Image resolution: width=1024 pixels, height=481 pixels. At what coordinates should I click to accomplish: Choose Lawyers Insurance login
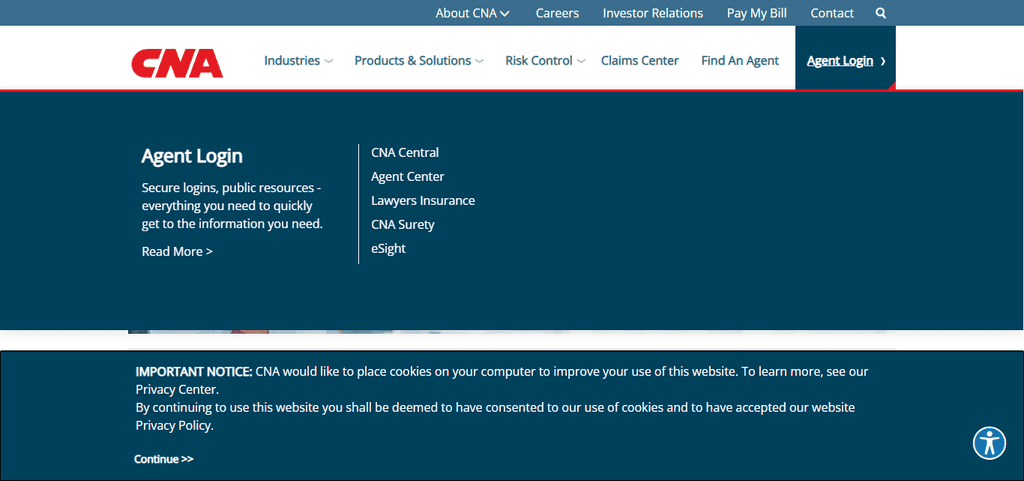tap(423, 200)
